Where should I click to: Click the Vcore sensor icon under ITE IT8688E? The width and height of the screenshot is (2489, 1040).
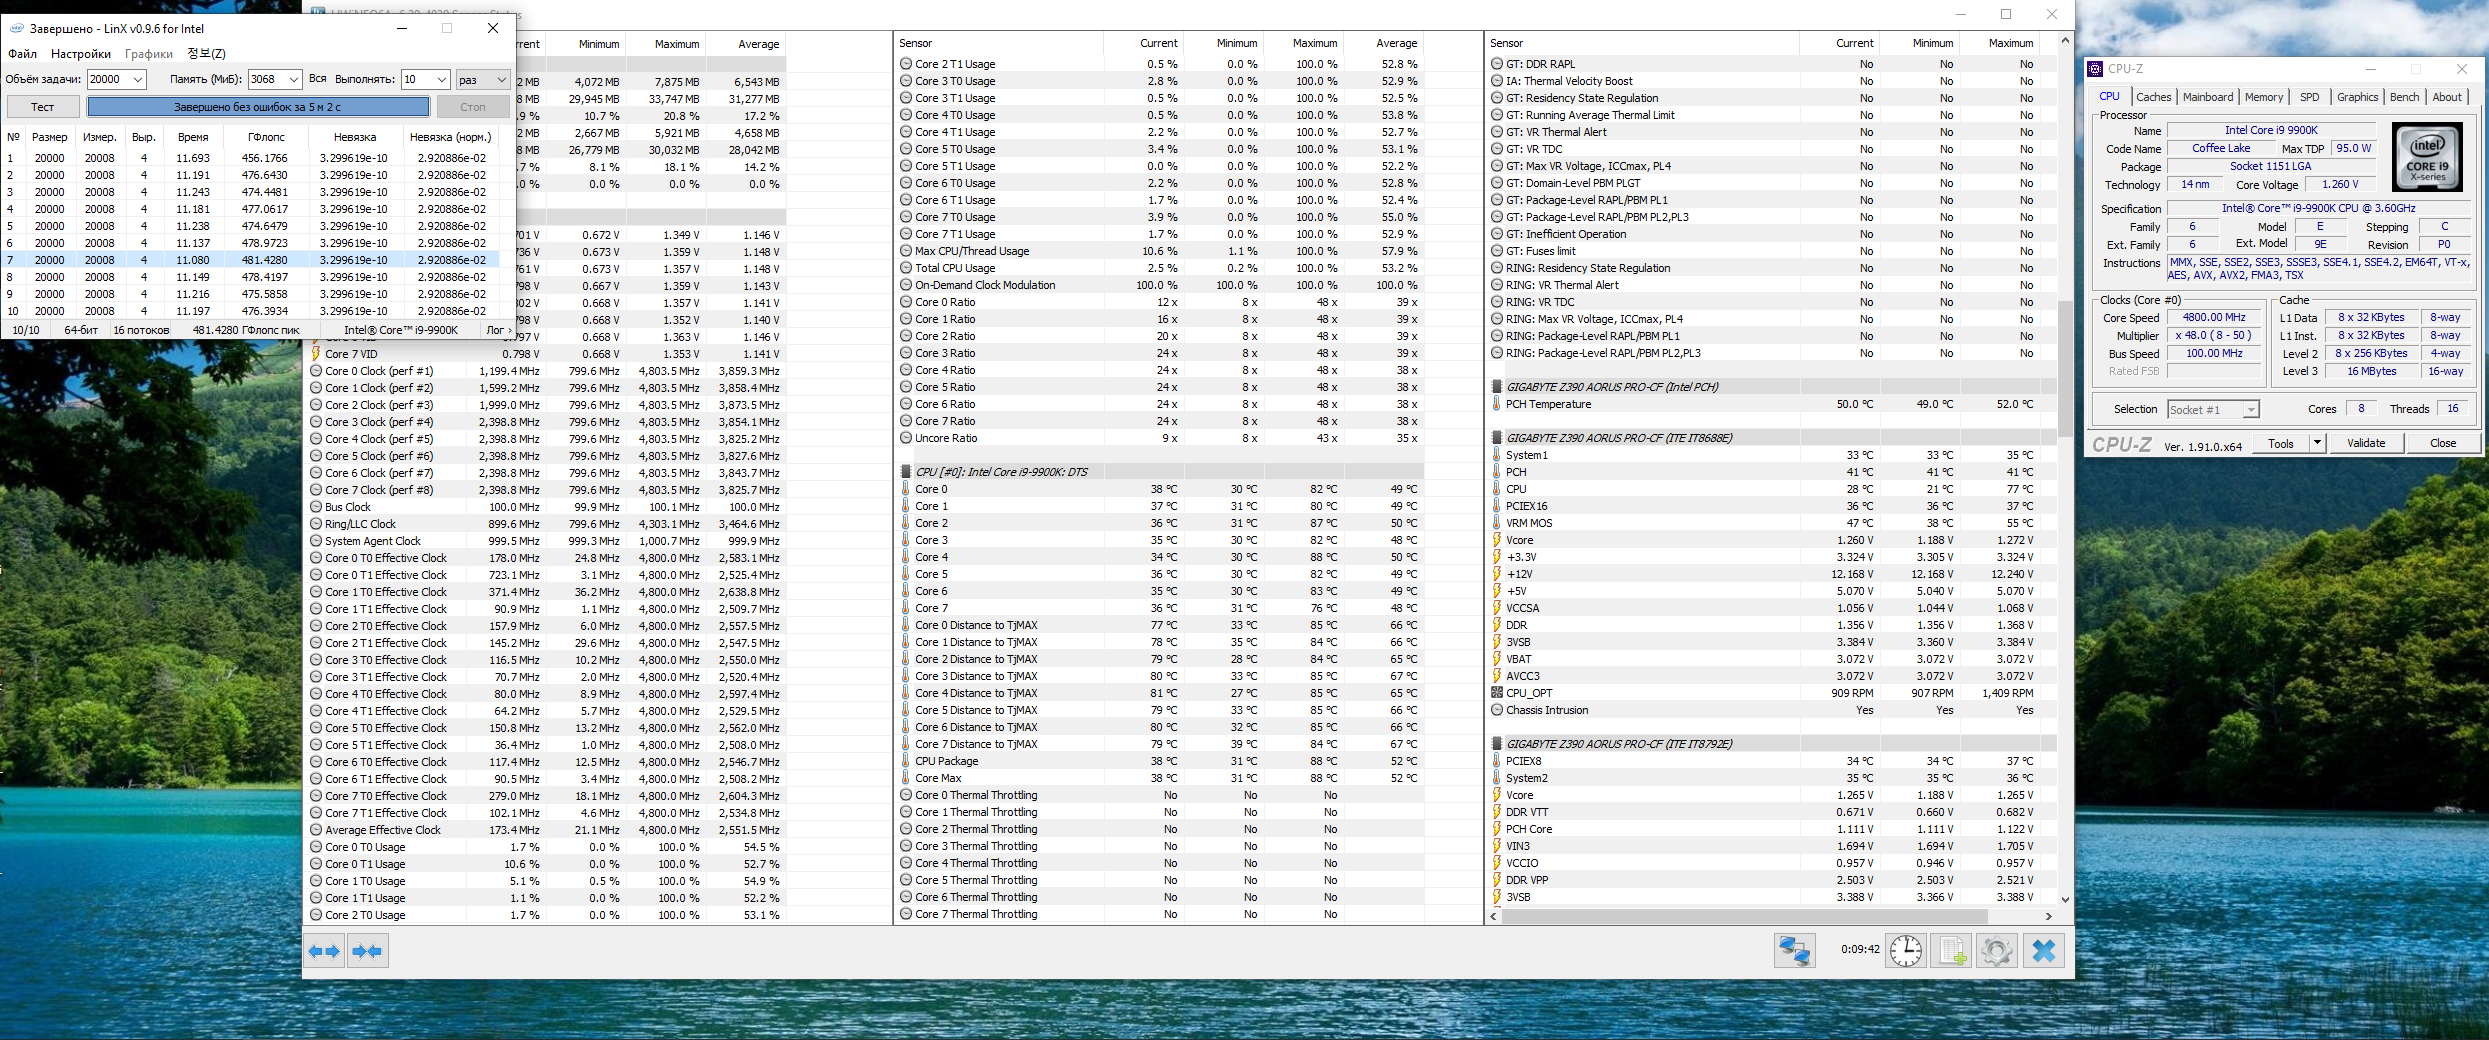tap(1497, 540)
